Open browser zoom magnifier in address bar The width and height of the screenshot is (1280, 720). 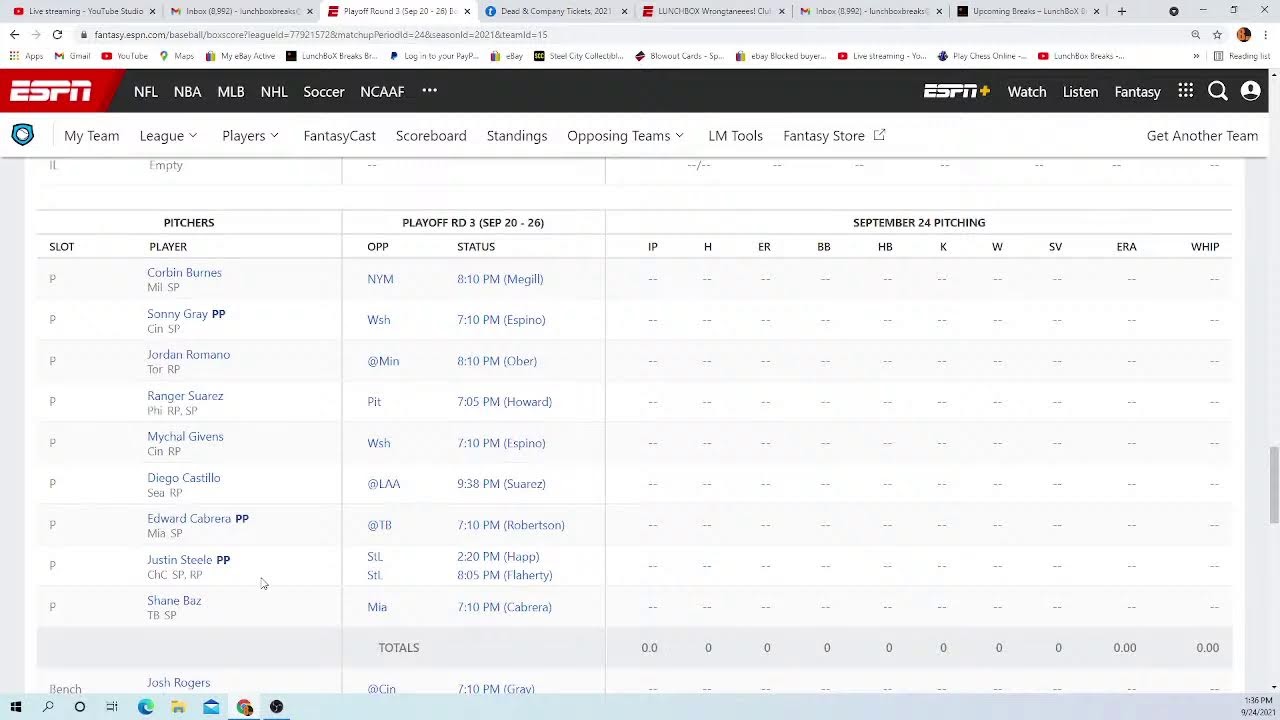click(1196, 34)
